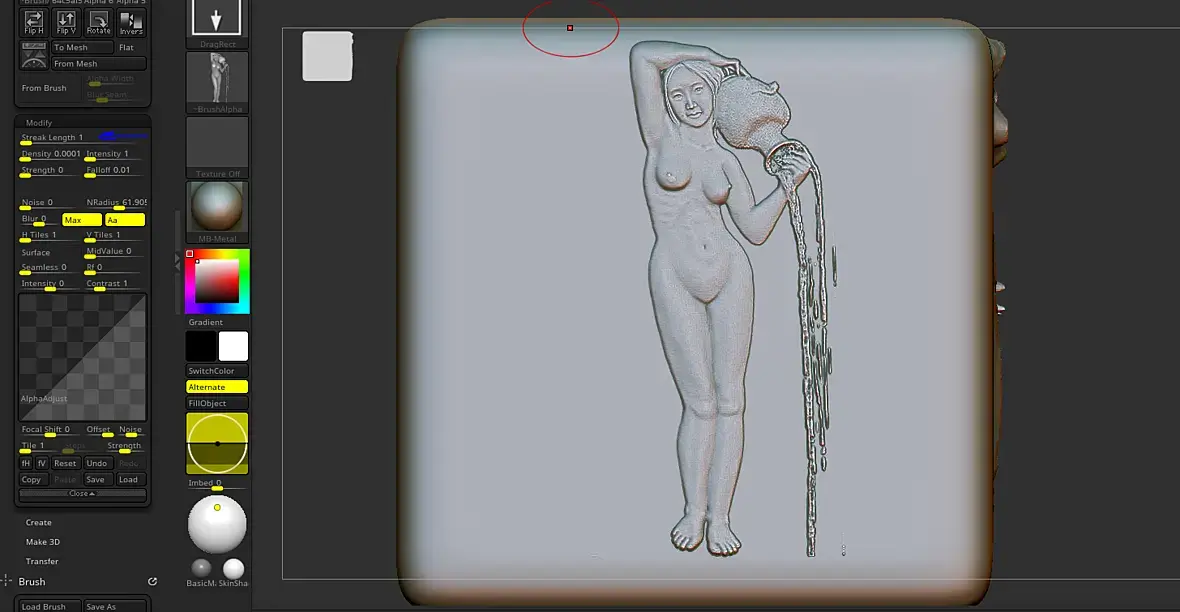This screenshot has height=612, width=1180.
Task: Open the Brush palette header
Action: (x=32, y=582)
